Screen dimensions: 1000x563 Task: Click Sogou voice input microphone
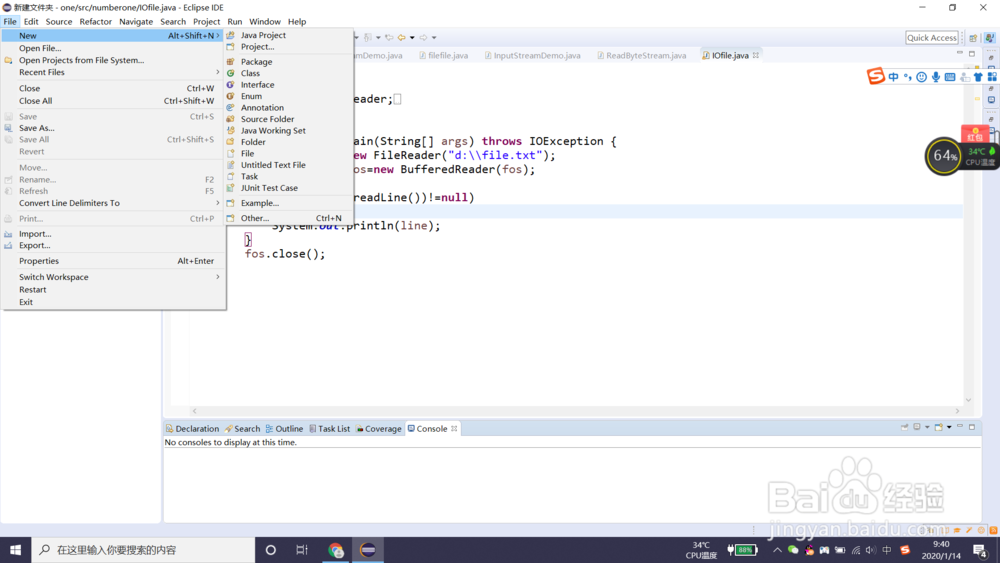tap(936, 77)
